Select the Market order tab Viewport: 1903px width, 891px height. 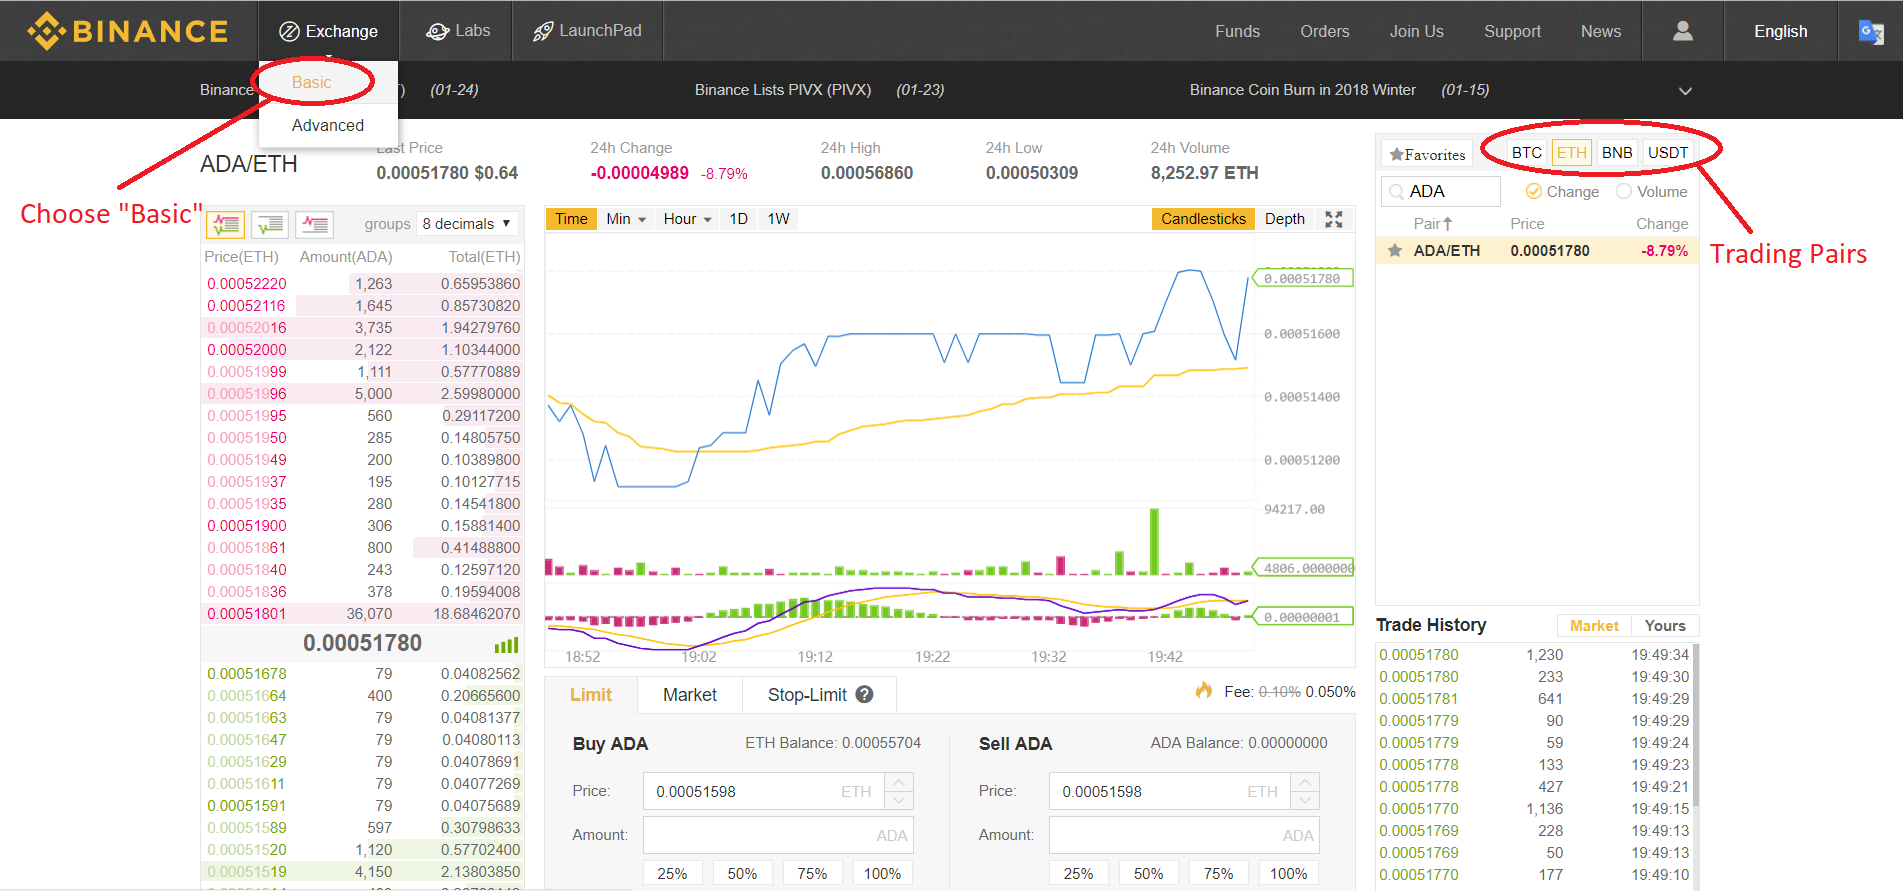pos(690,695)
